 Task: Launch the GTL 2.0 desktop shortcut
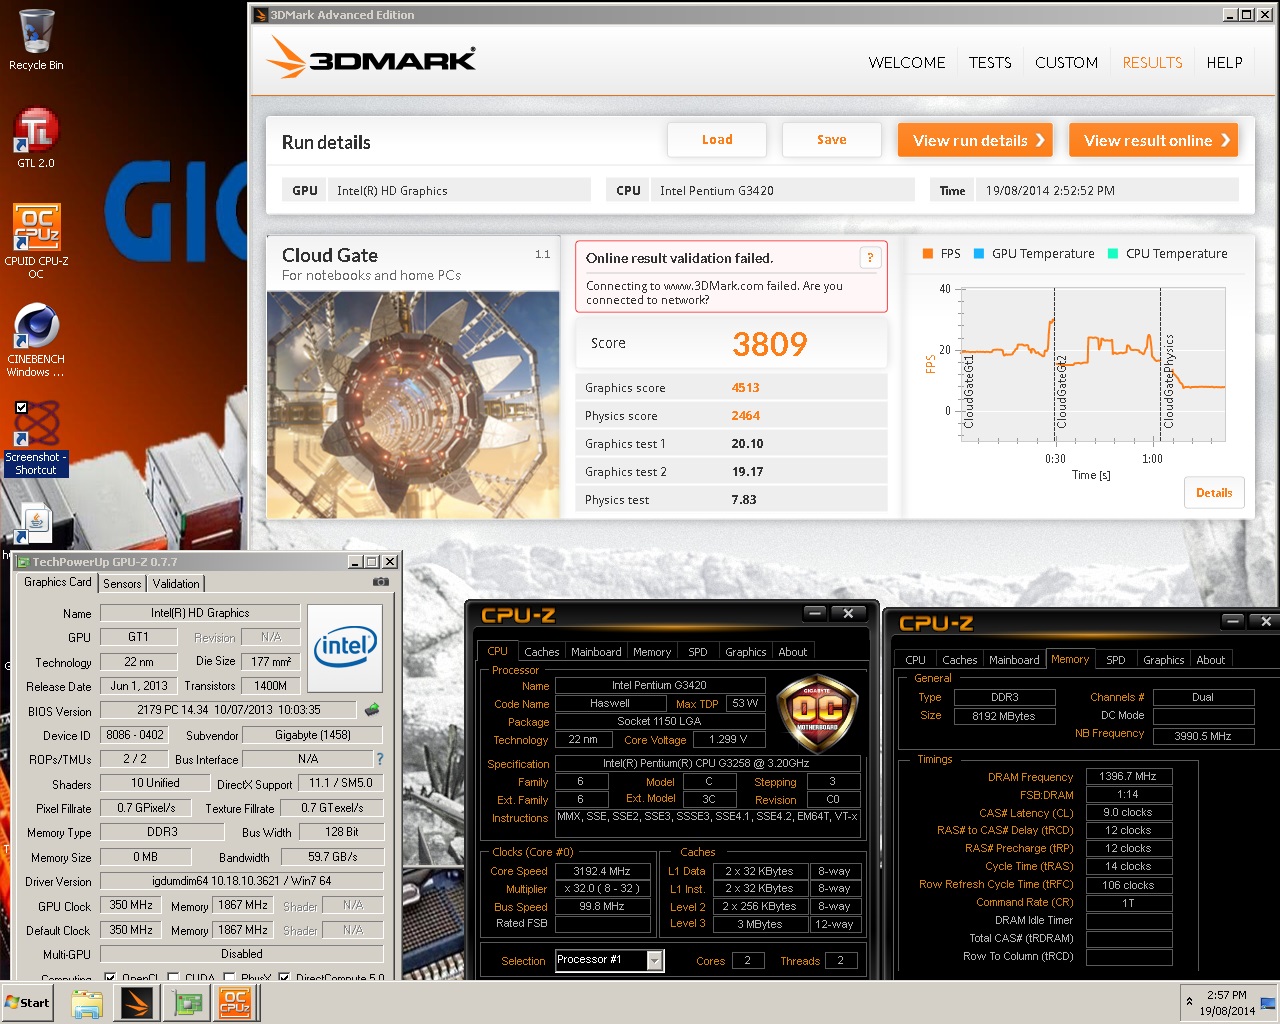[36, 137]
